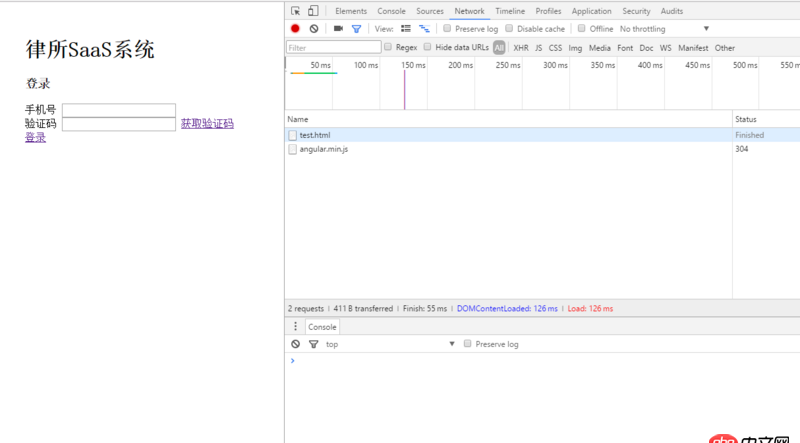Click the inspect element picker icon
The height and width of the screenshot is (443, 800).
click(296, 11)
